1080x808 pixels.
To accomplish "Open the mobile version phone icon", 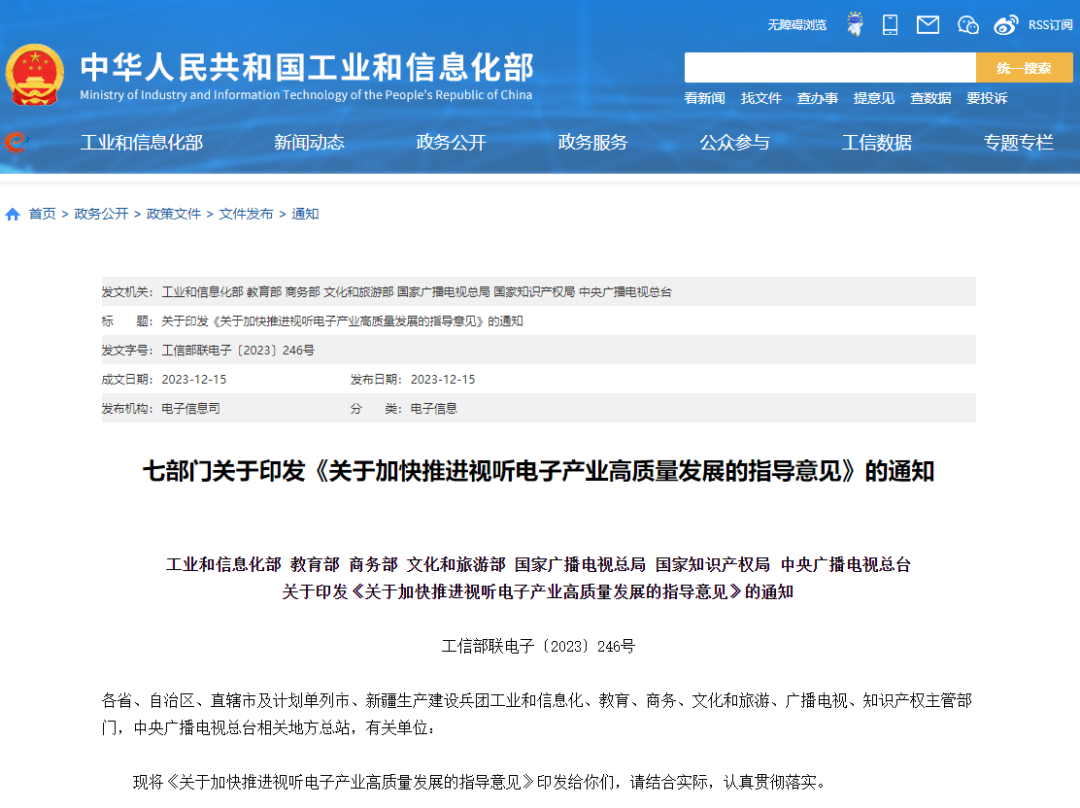I will (890, 25).
